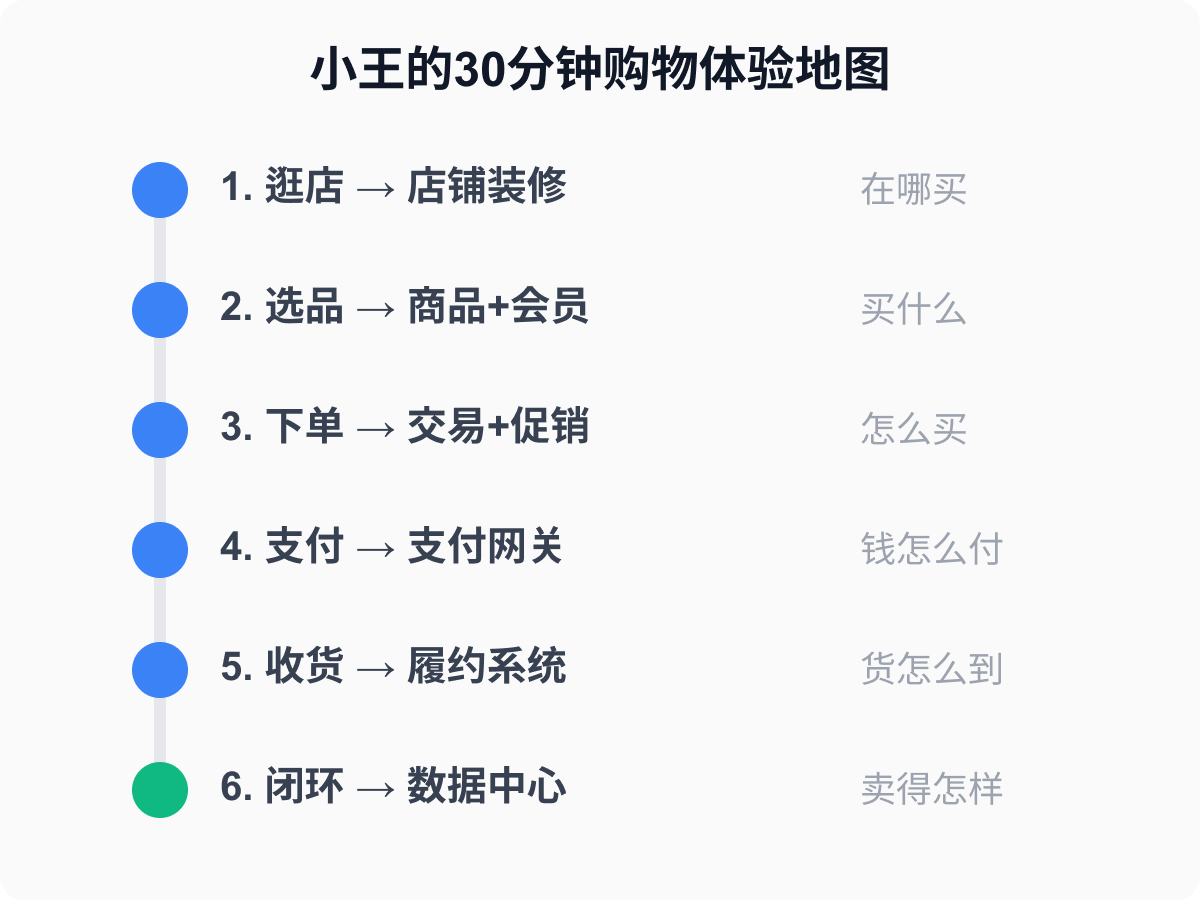Click the gray note 货怎么到

tap(931, 670)
